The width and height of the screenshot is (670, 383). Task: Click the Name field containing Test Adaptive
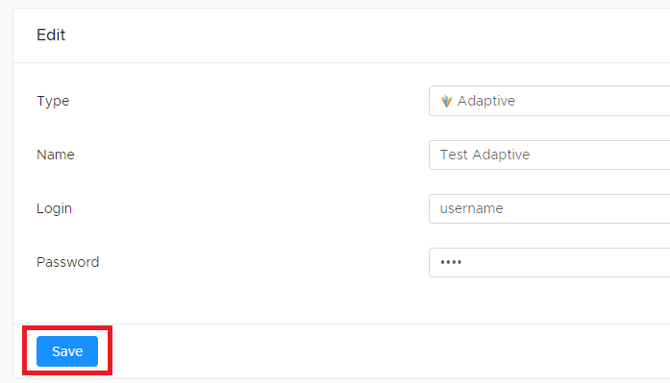tap(550, 155)
